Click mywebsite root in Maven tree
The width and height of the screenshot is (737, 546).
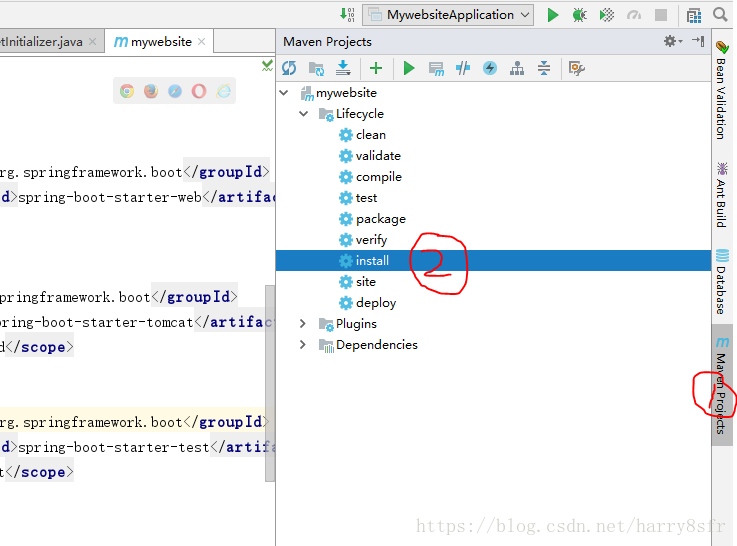click(x=346, y=93)
